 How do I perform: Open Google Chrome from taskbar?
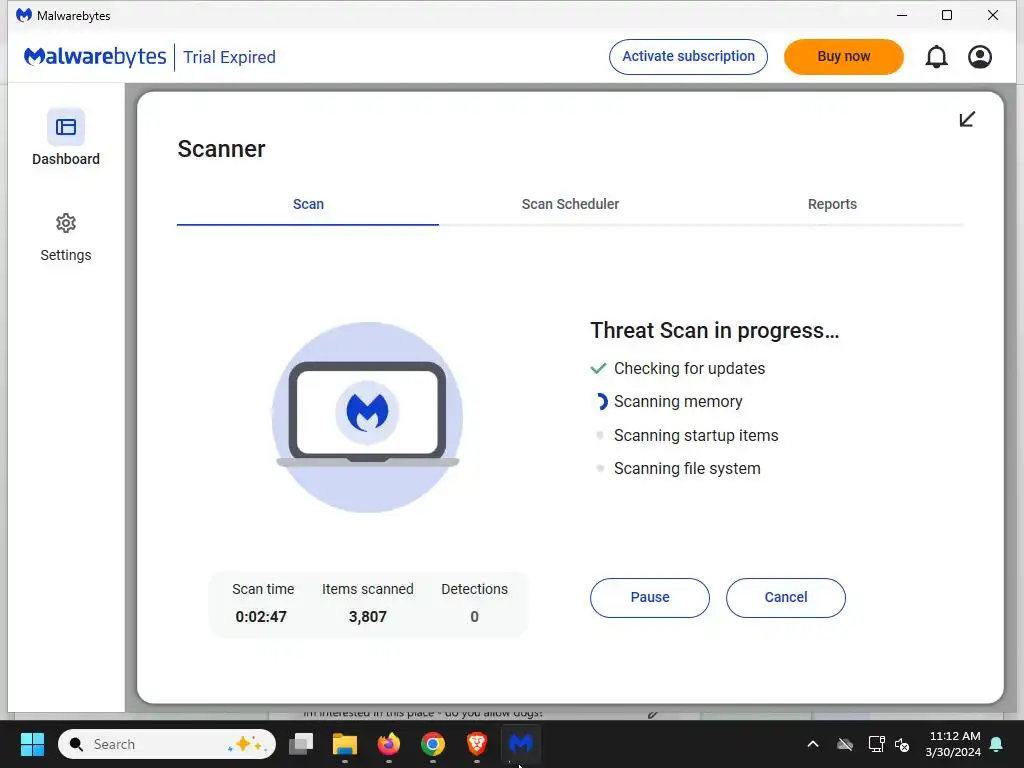(432, 744)
